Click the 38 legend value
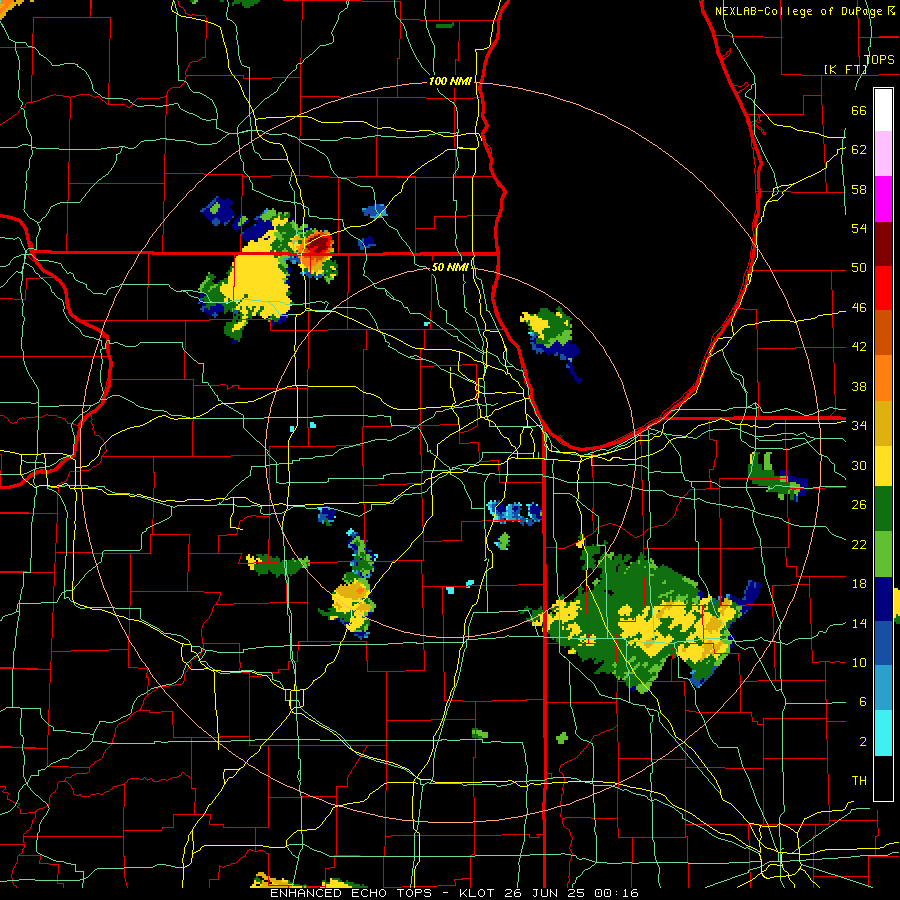Image resolution: width=900 pixels, height=900 pixels. pyautogui.click(x=859, y=386)
